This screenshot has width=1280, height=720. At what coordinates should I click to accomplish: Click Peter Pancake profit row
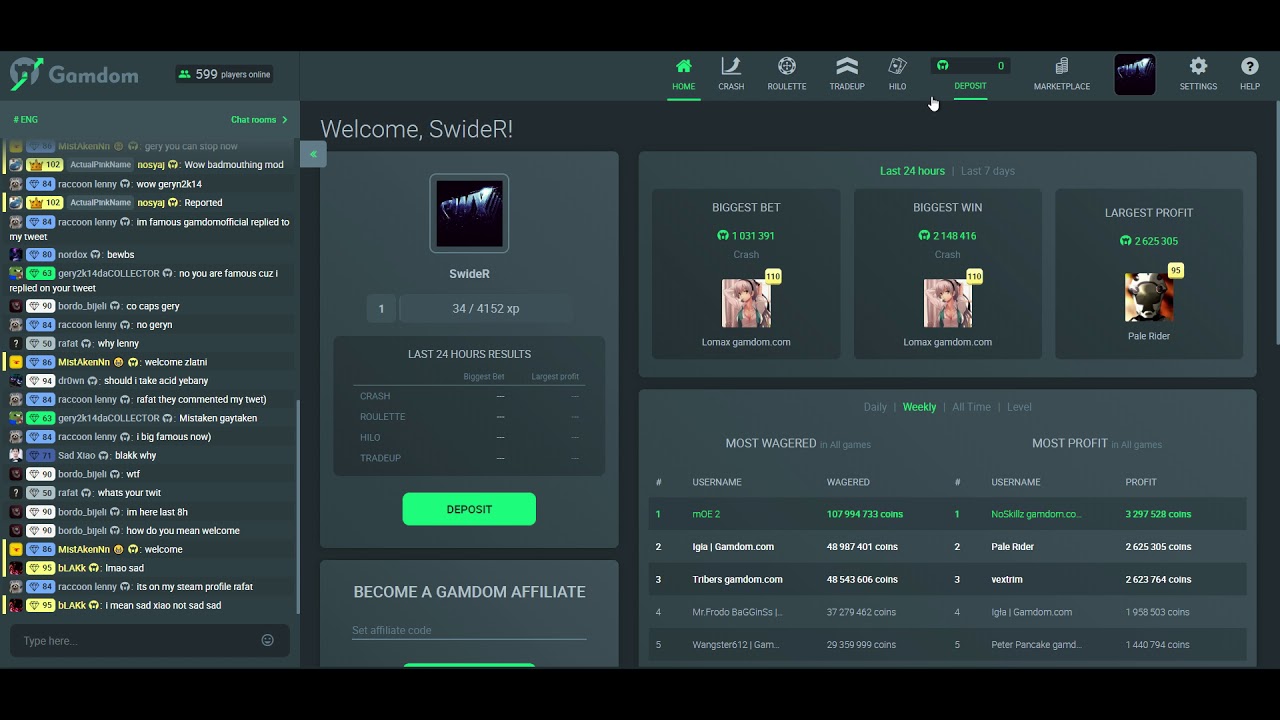[x=1098, y=645]
